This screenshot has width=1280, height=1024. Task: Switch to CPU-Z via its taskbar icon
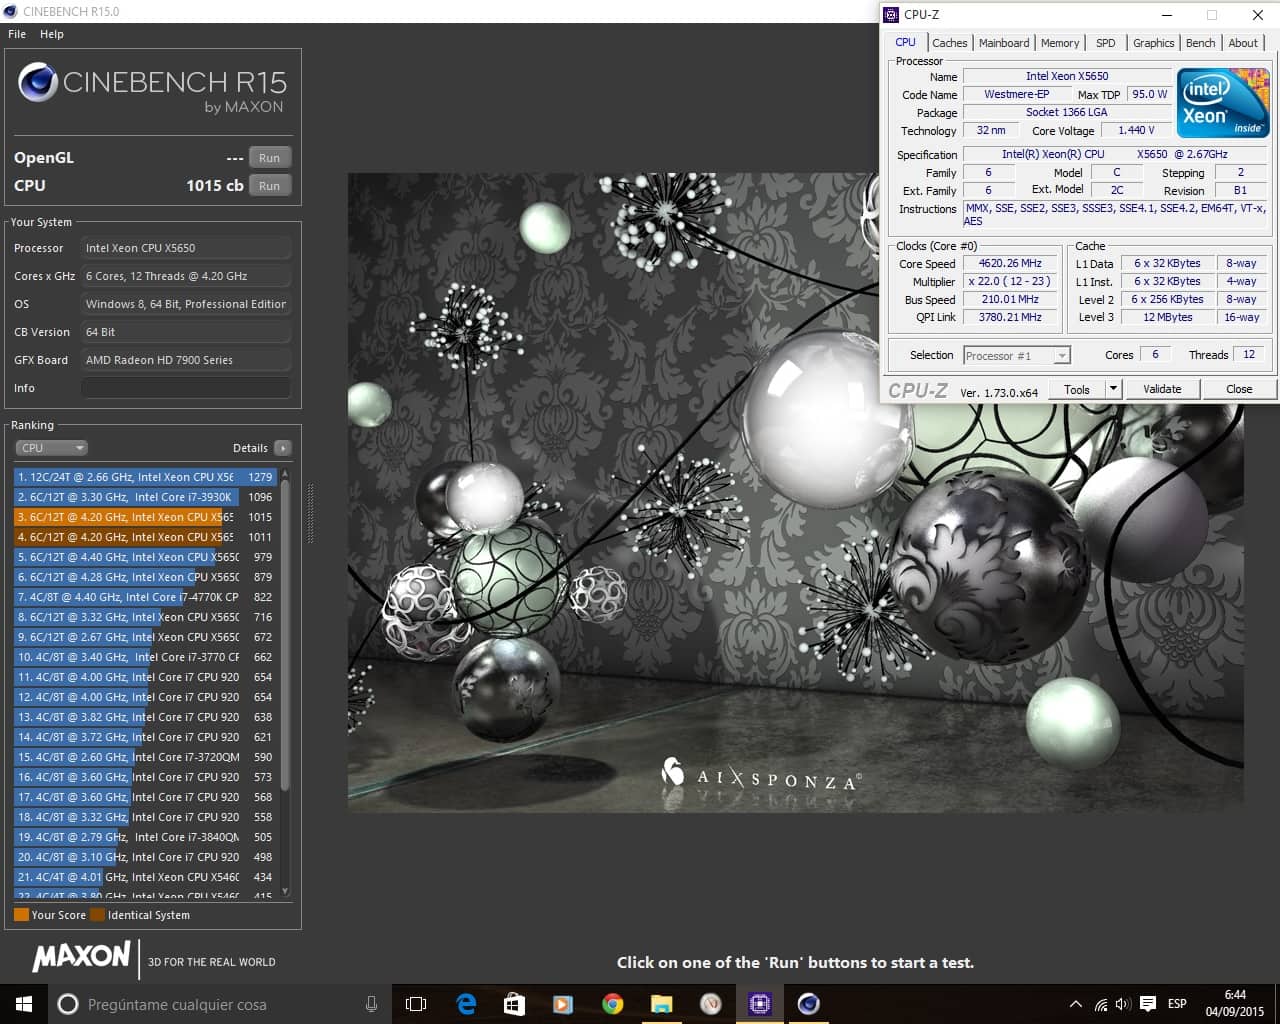point(760,1004)
